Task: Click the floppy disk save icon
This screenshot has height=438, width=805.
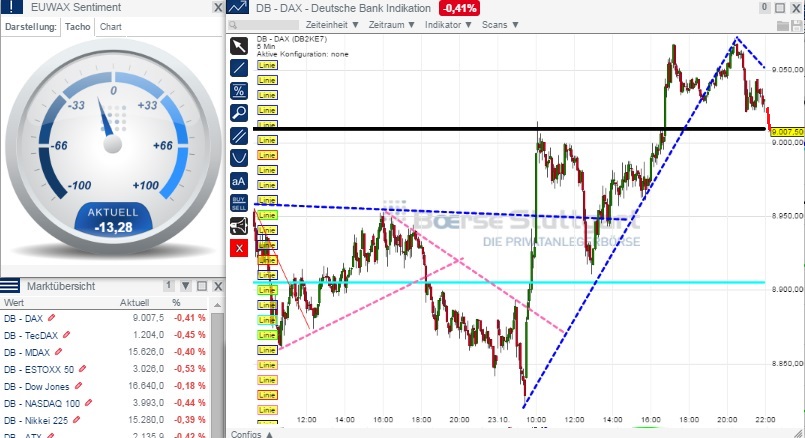Action: (797, 26)
